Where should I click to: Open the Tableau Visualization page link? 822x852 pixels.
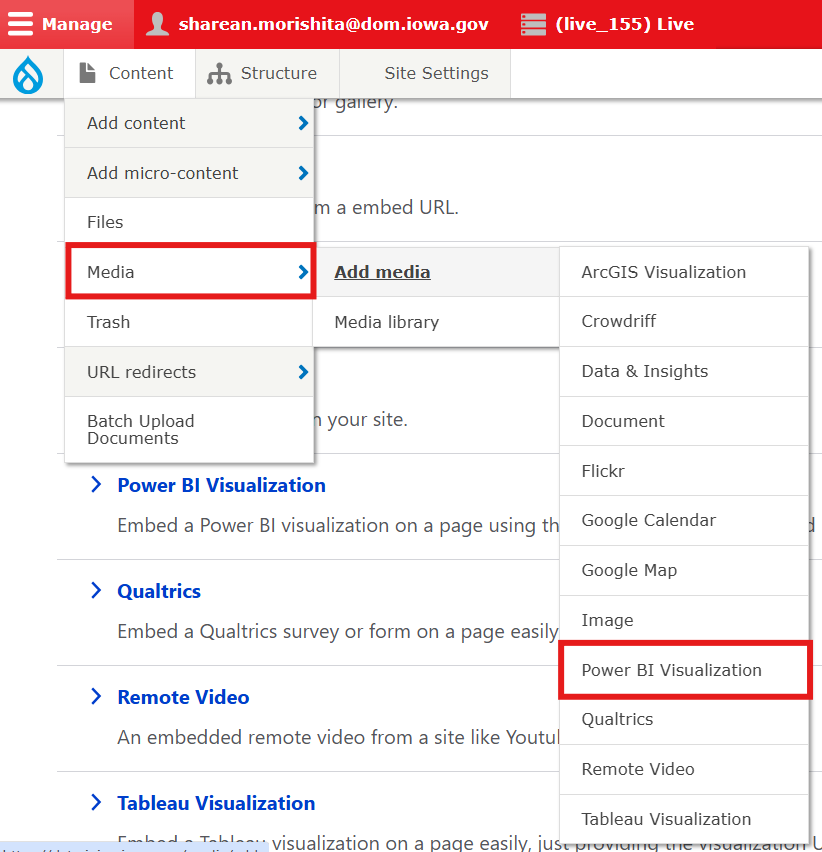tap(216, 803)
